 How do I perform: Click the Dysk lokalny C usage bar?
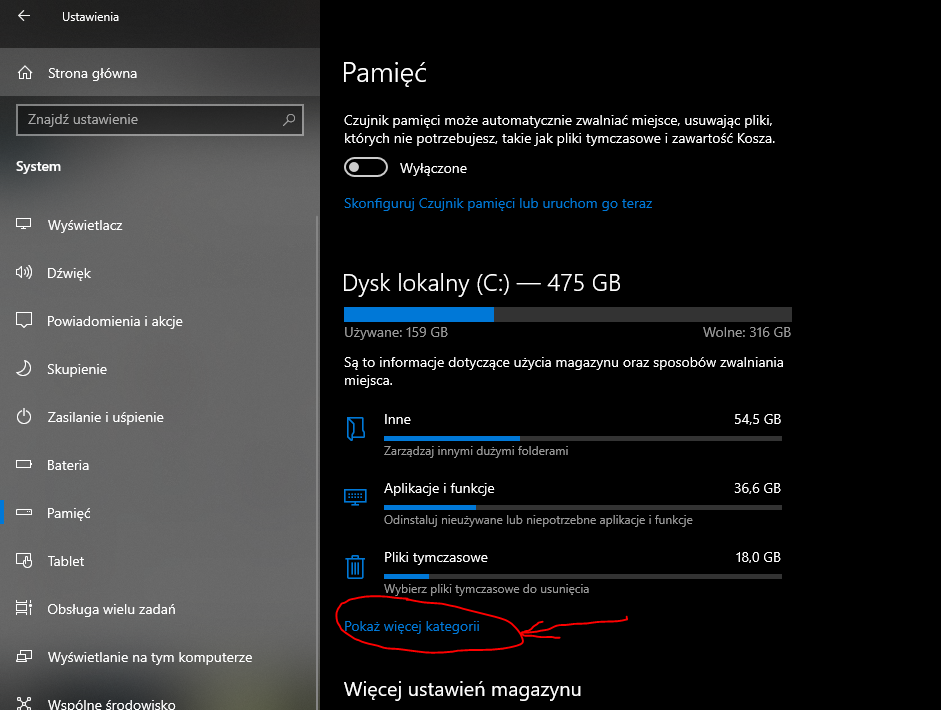coord(568,314)
